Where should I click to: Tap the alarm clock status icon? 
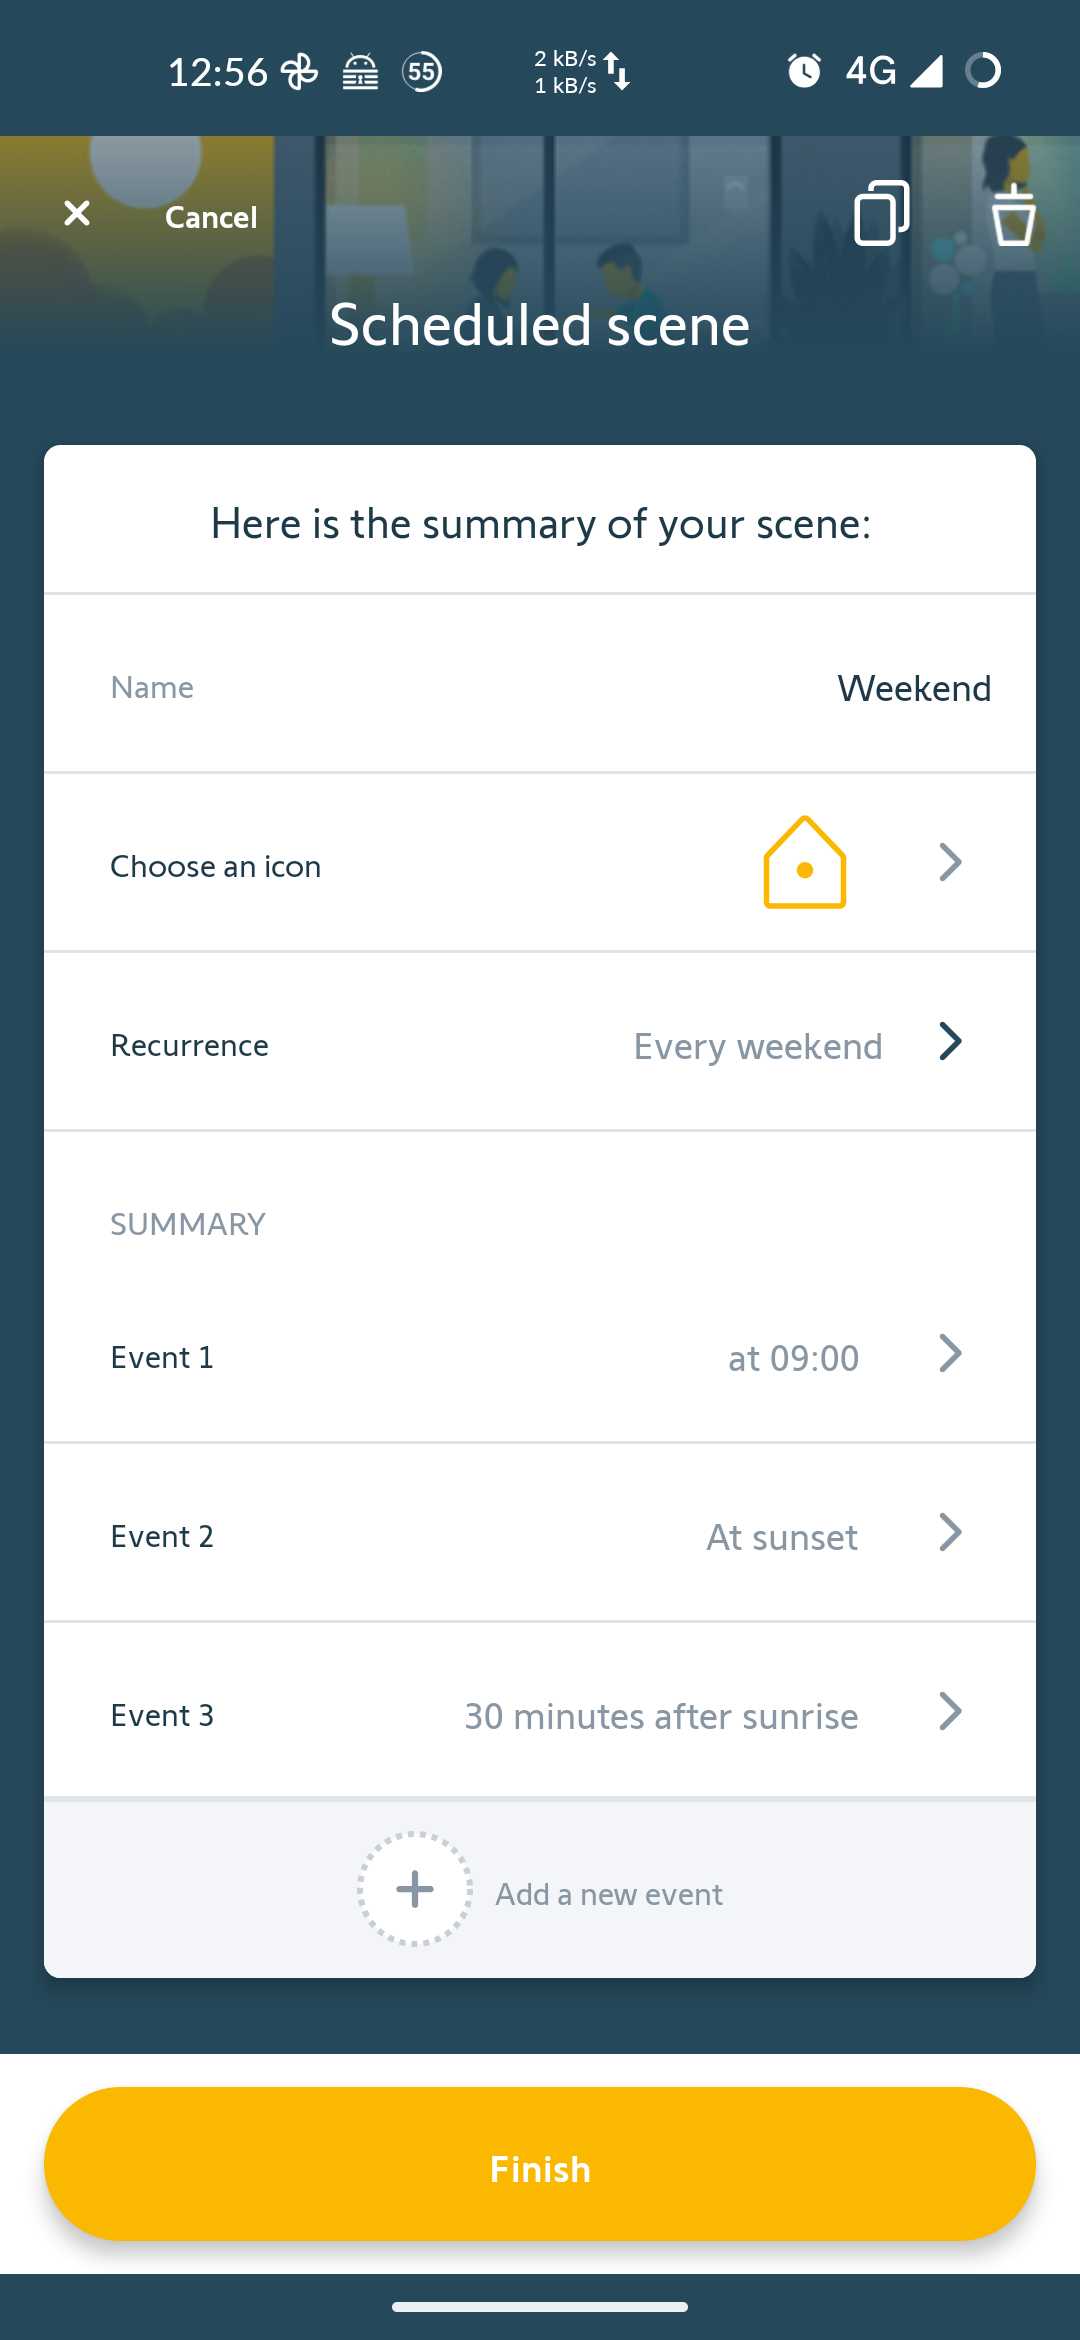(x=804, y=71)
